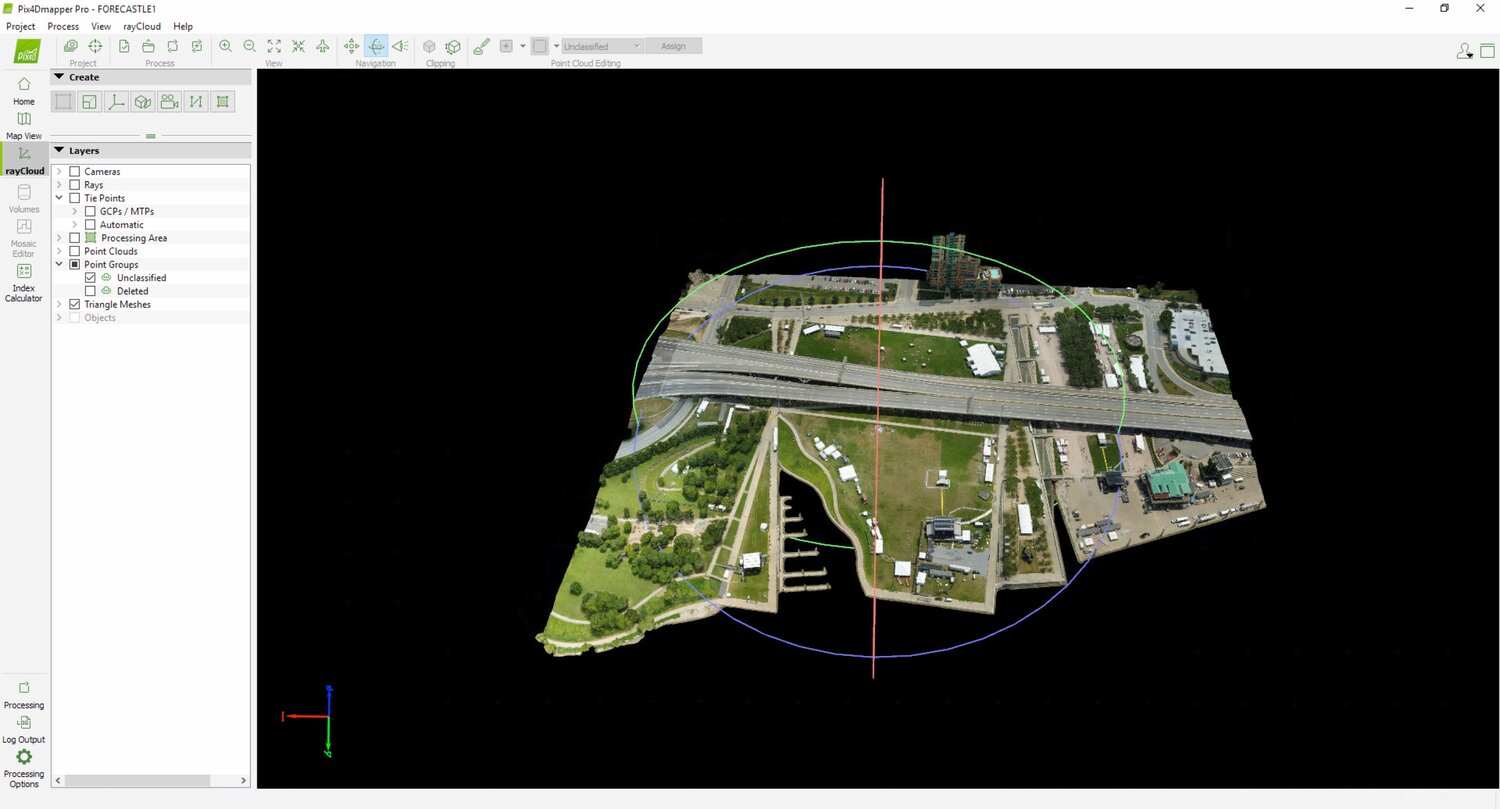The width and height of the screenshot is (1500, 809).
Task: Switch to Map View in sidebar
Action: click(x=24, y=125)
